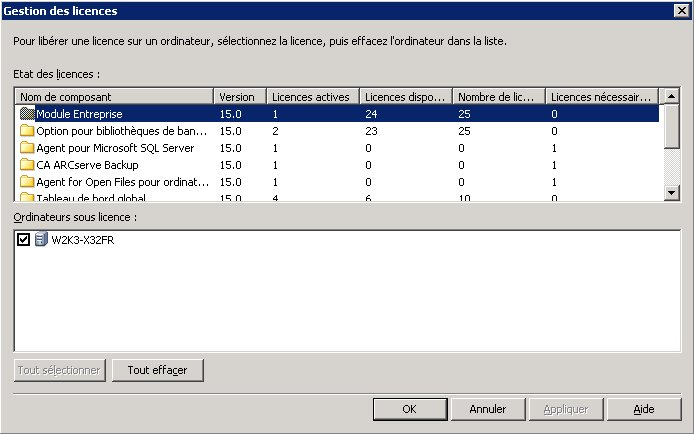Click the Module Entreprise folder icon
The height and width of the screenshot is (434, 694).
point(27,114)
